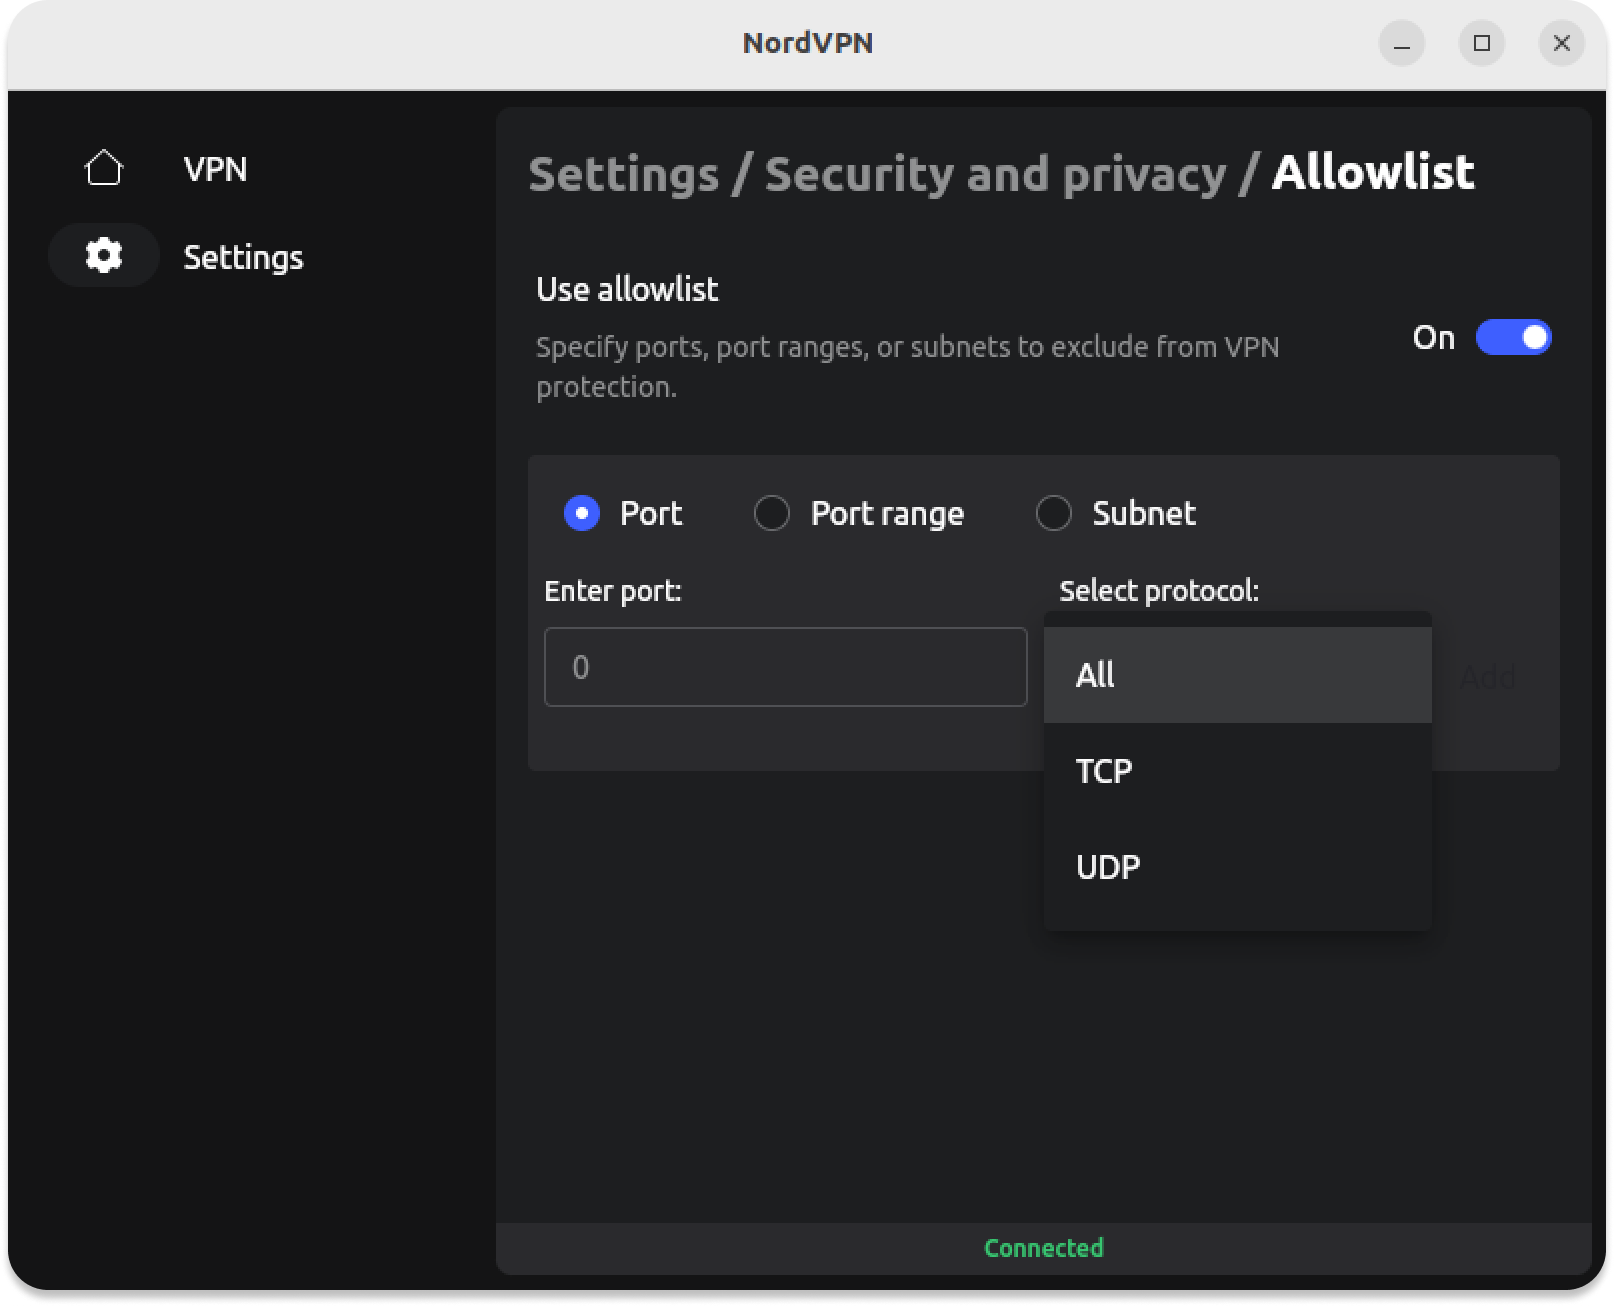Viewport: 1614px width, 1306px height.
Task: Open the VPN sidebar label
Action: tap(215, 169)
